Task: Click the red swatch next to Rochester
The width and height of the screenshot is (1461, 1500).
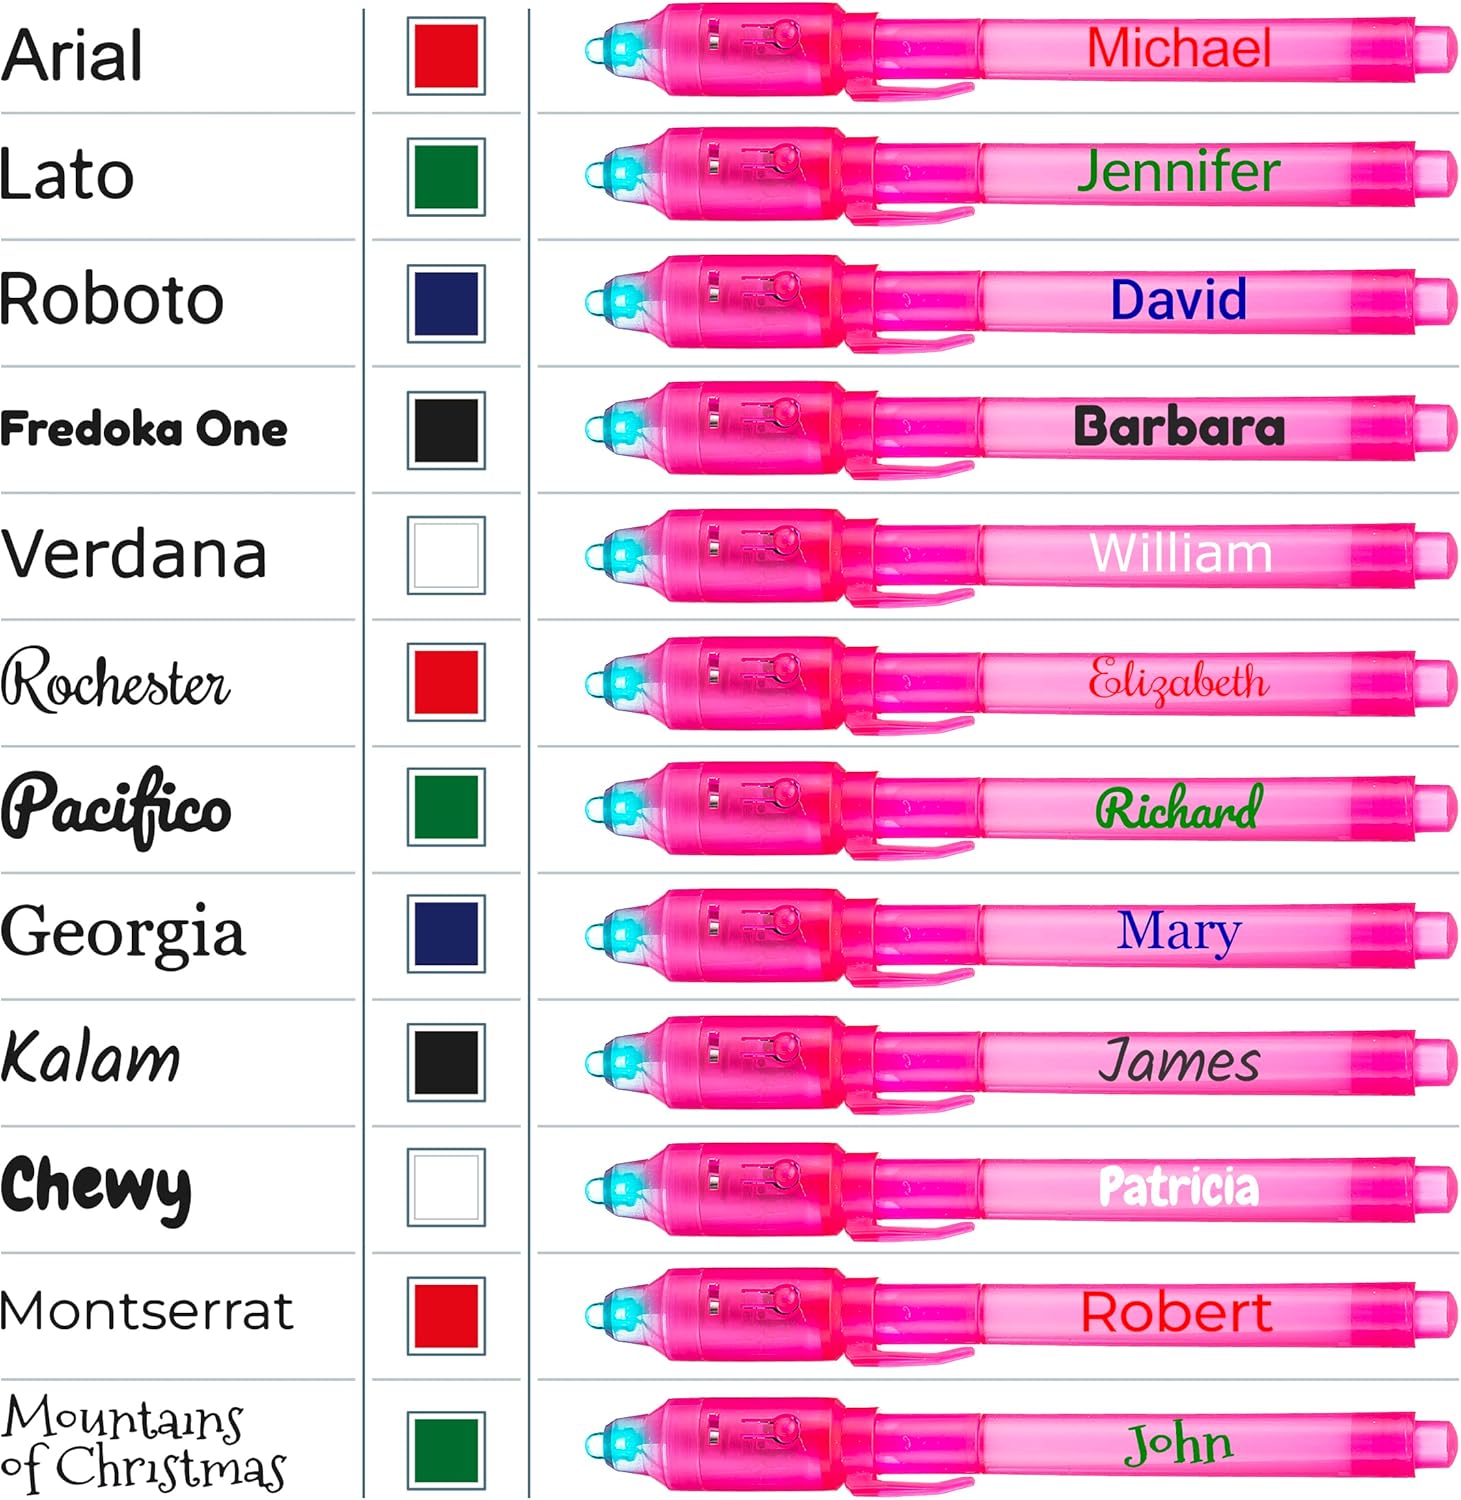Action: [446, 682]
